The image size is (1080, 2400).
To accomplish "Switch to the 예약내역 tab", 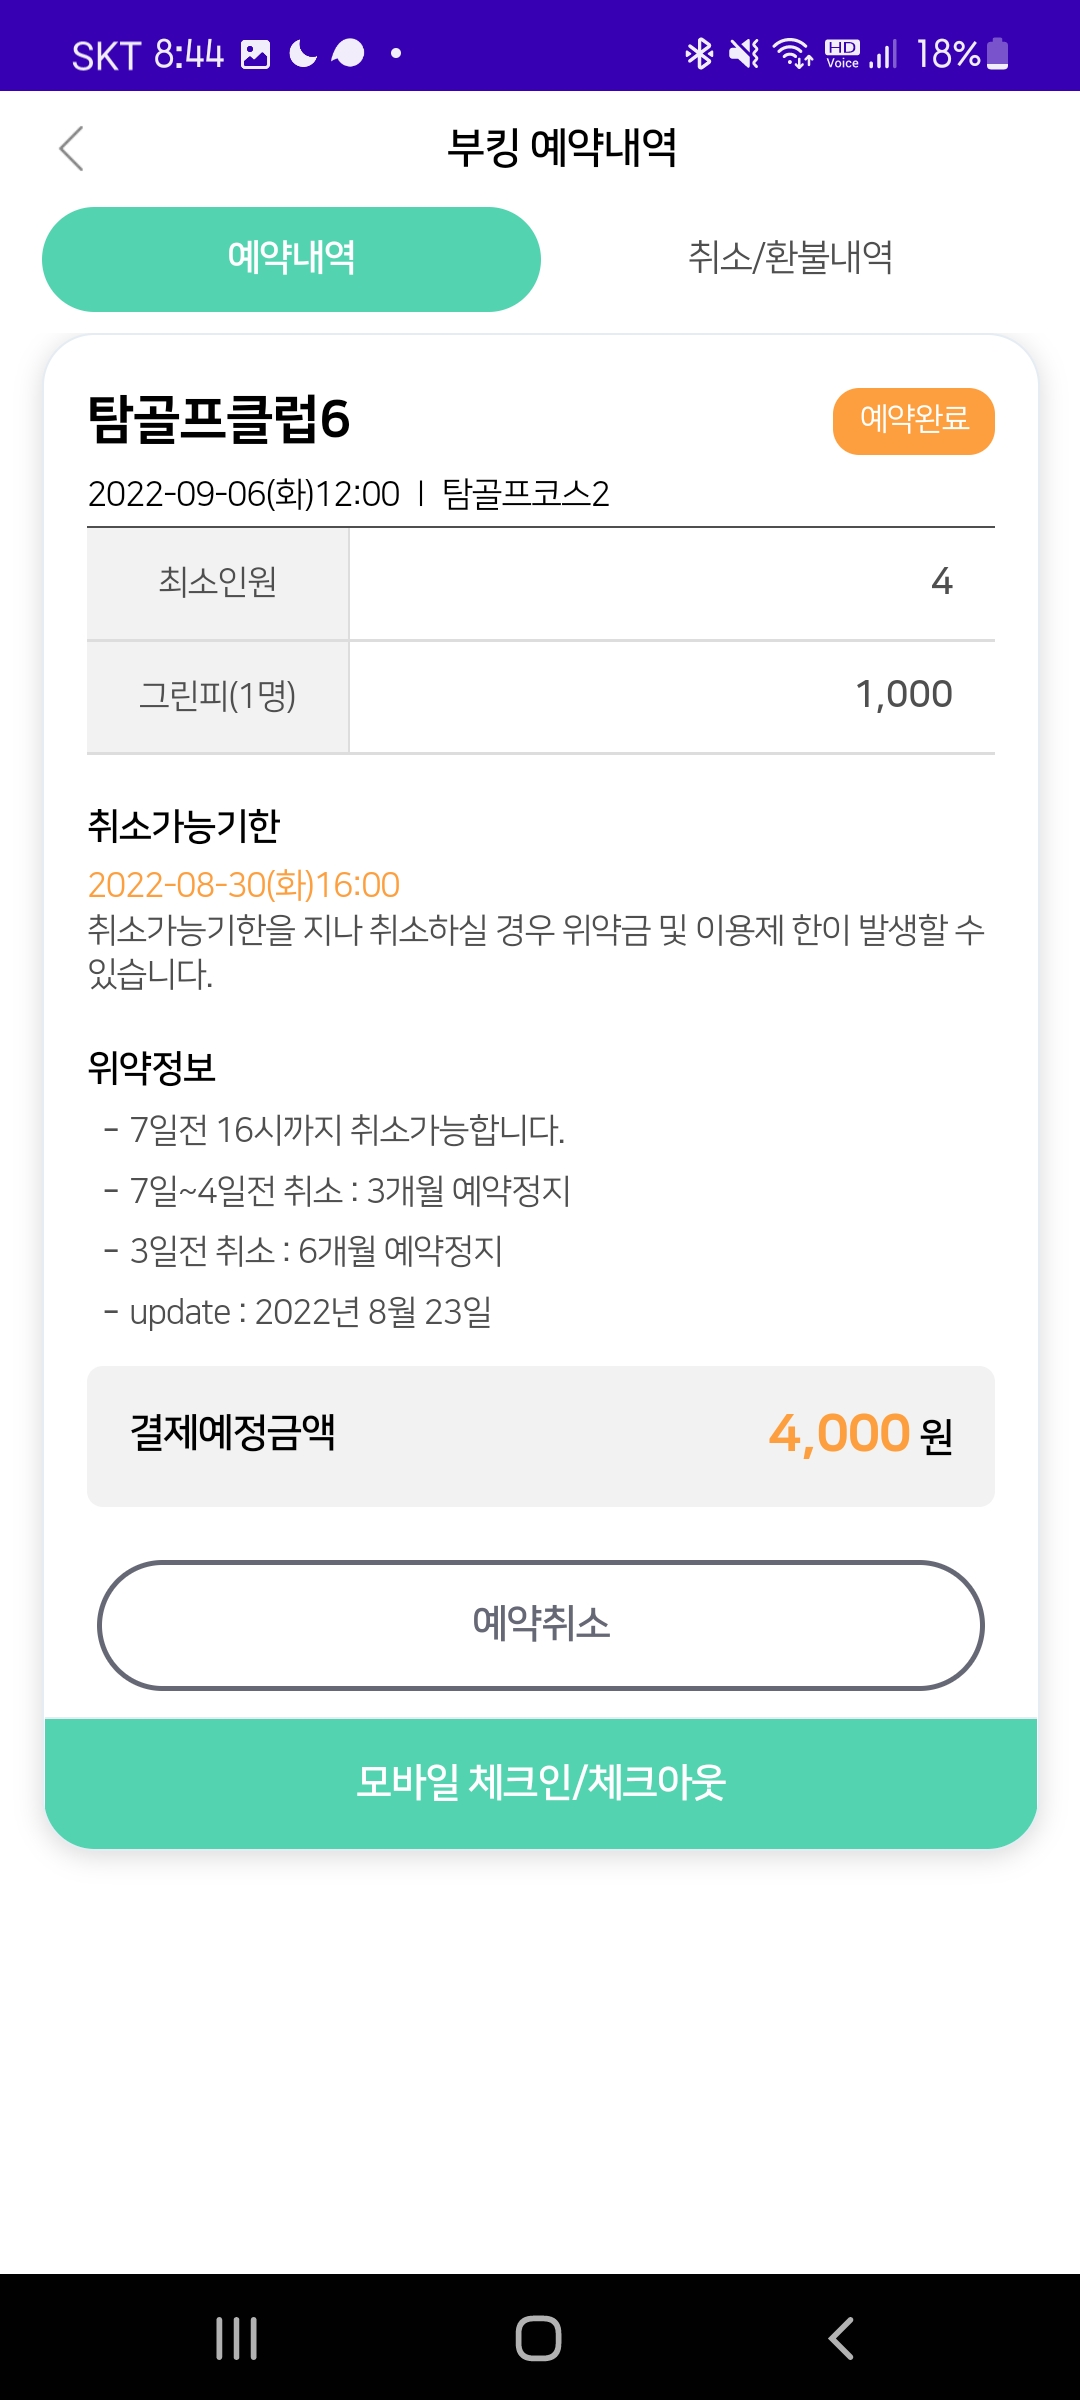I will [291, 259].
